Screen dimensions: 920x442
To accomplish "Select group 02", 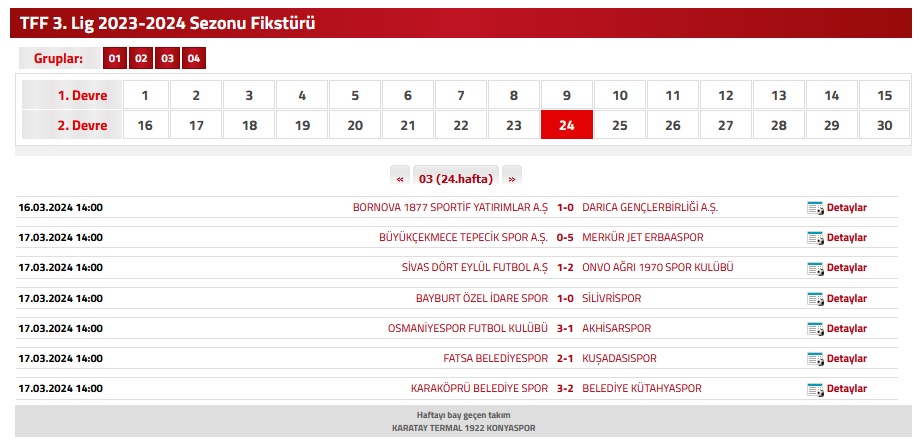I will tap(141, 59).
